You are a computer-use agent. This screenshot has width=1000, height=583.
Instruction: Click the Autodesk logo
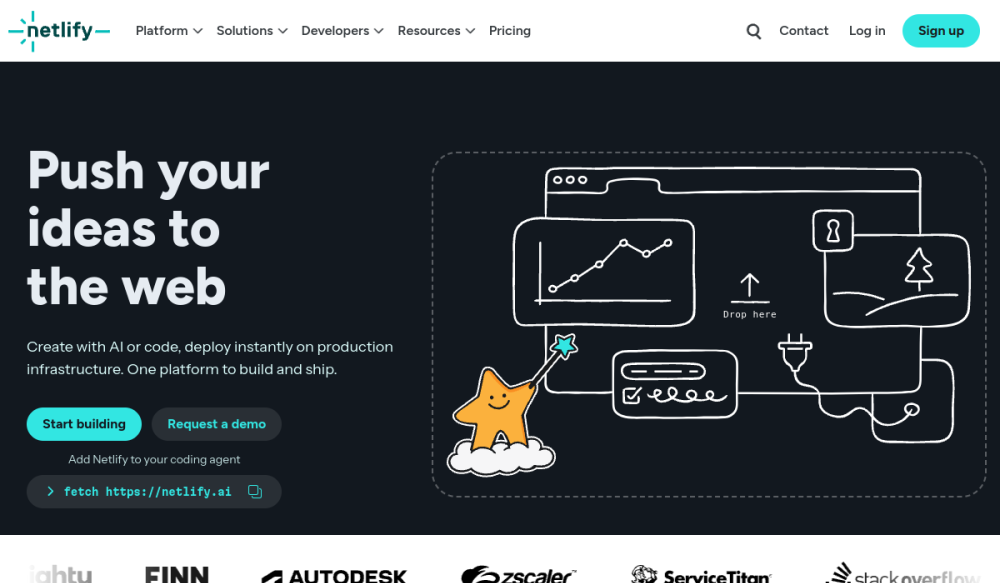point(334,575)
